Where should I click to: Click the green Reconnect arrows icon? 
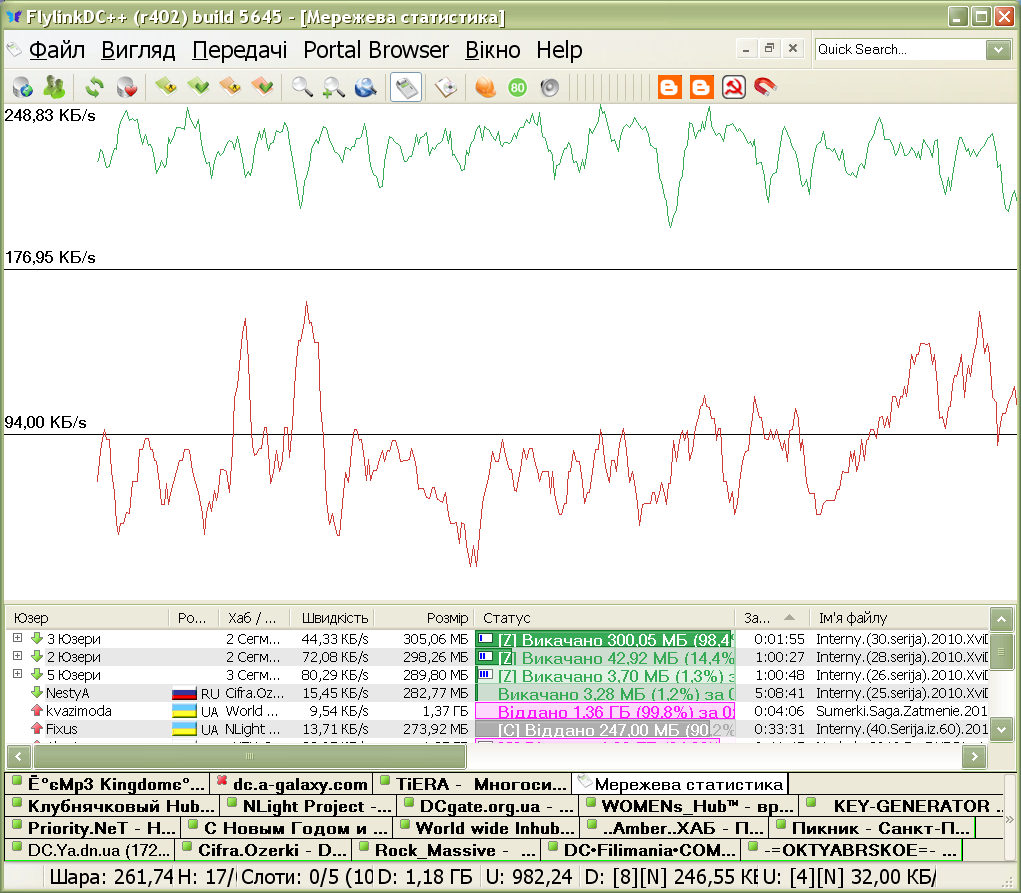(95, 88)
